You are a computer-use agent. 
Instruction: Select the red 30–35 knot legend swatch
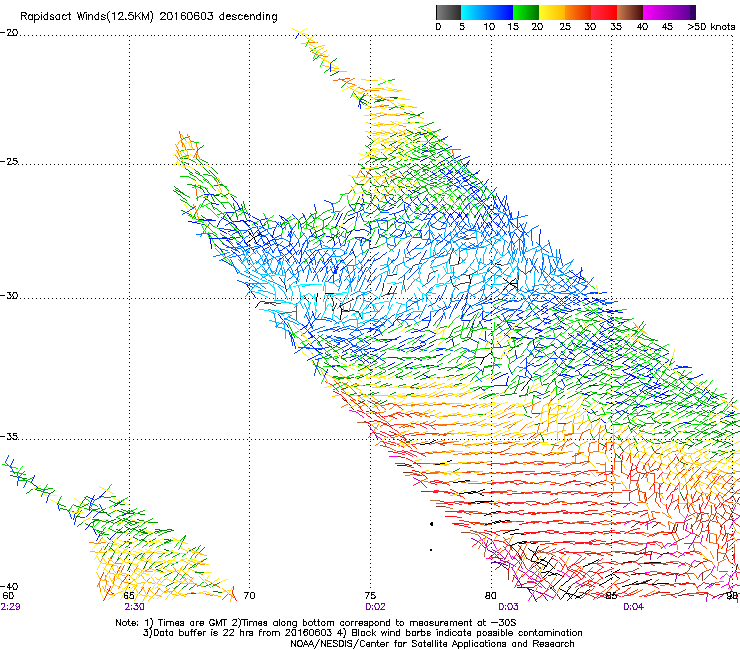click(x=604, y=12)
